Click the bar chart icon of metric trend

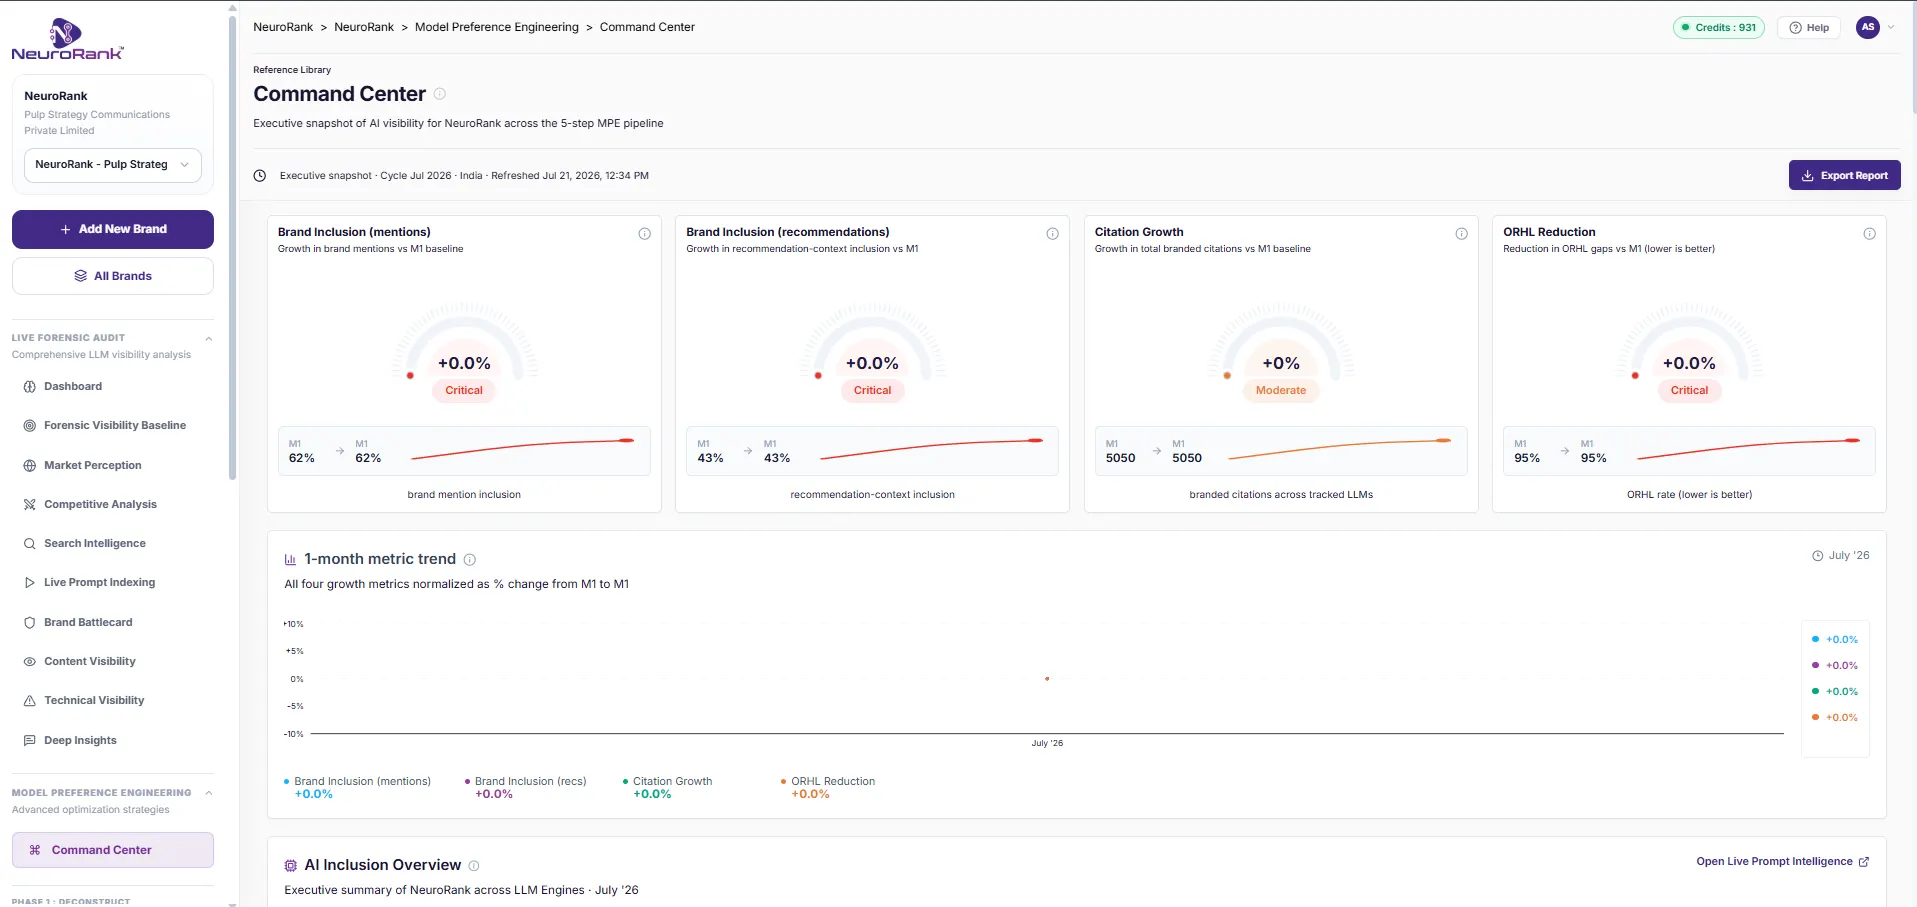pos(291,560)
